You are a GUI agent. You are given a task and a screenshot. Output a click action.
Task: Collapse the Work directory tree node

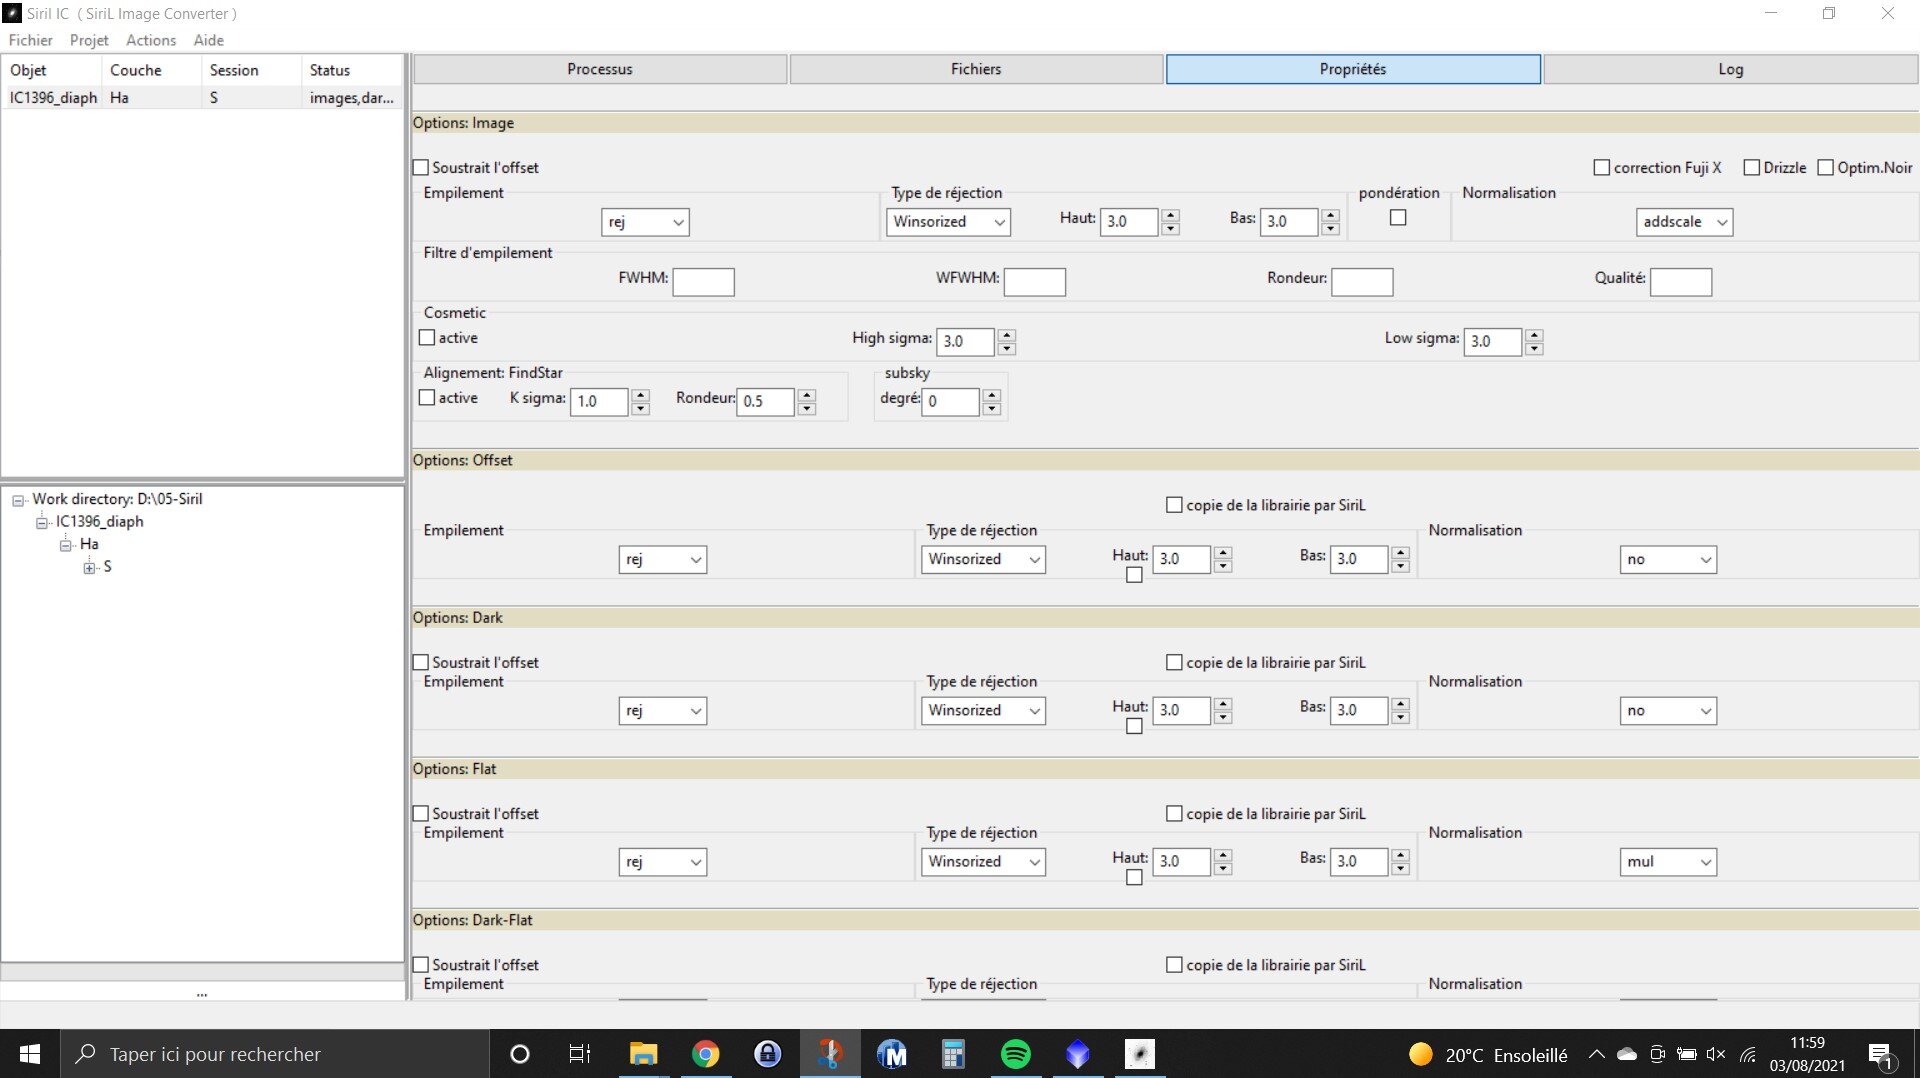click(18, 500)
